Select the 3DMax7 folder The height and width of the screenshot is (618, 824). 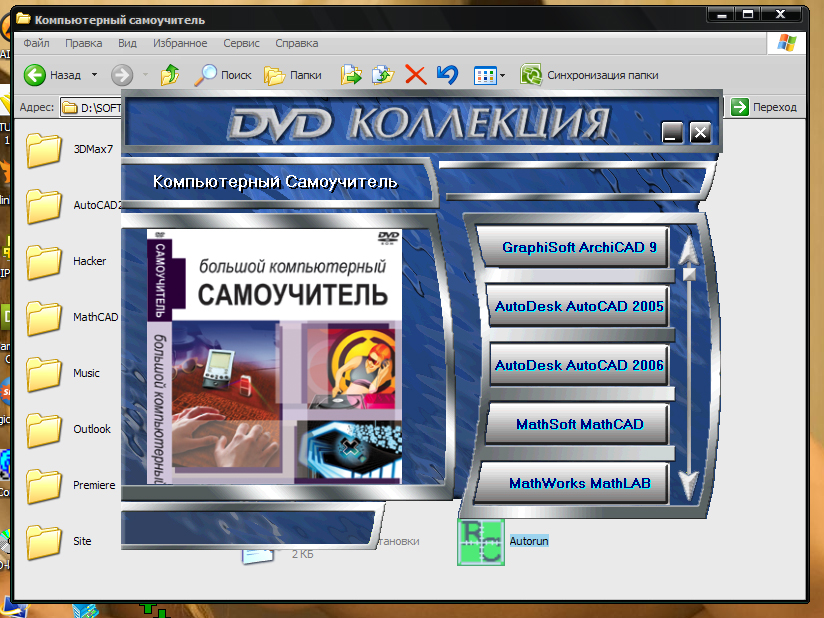(69, 150)
